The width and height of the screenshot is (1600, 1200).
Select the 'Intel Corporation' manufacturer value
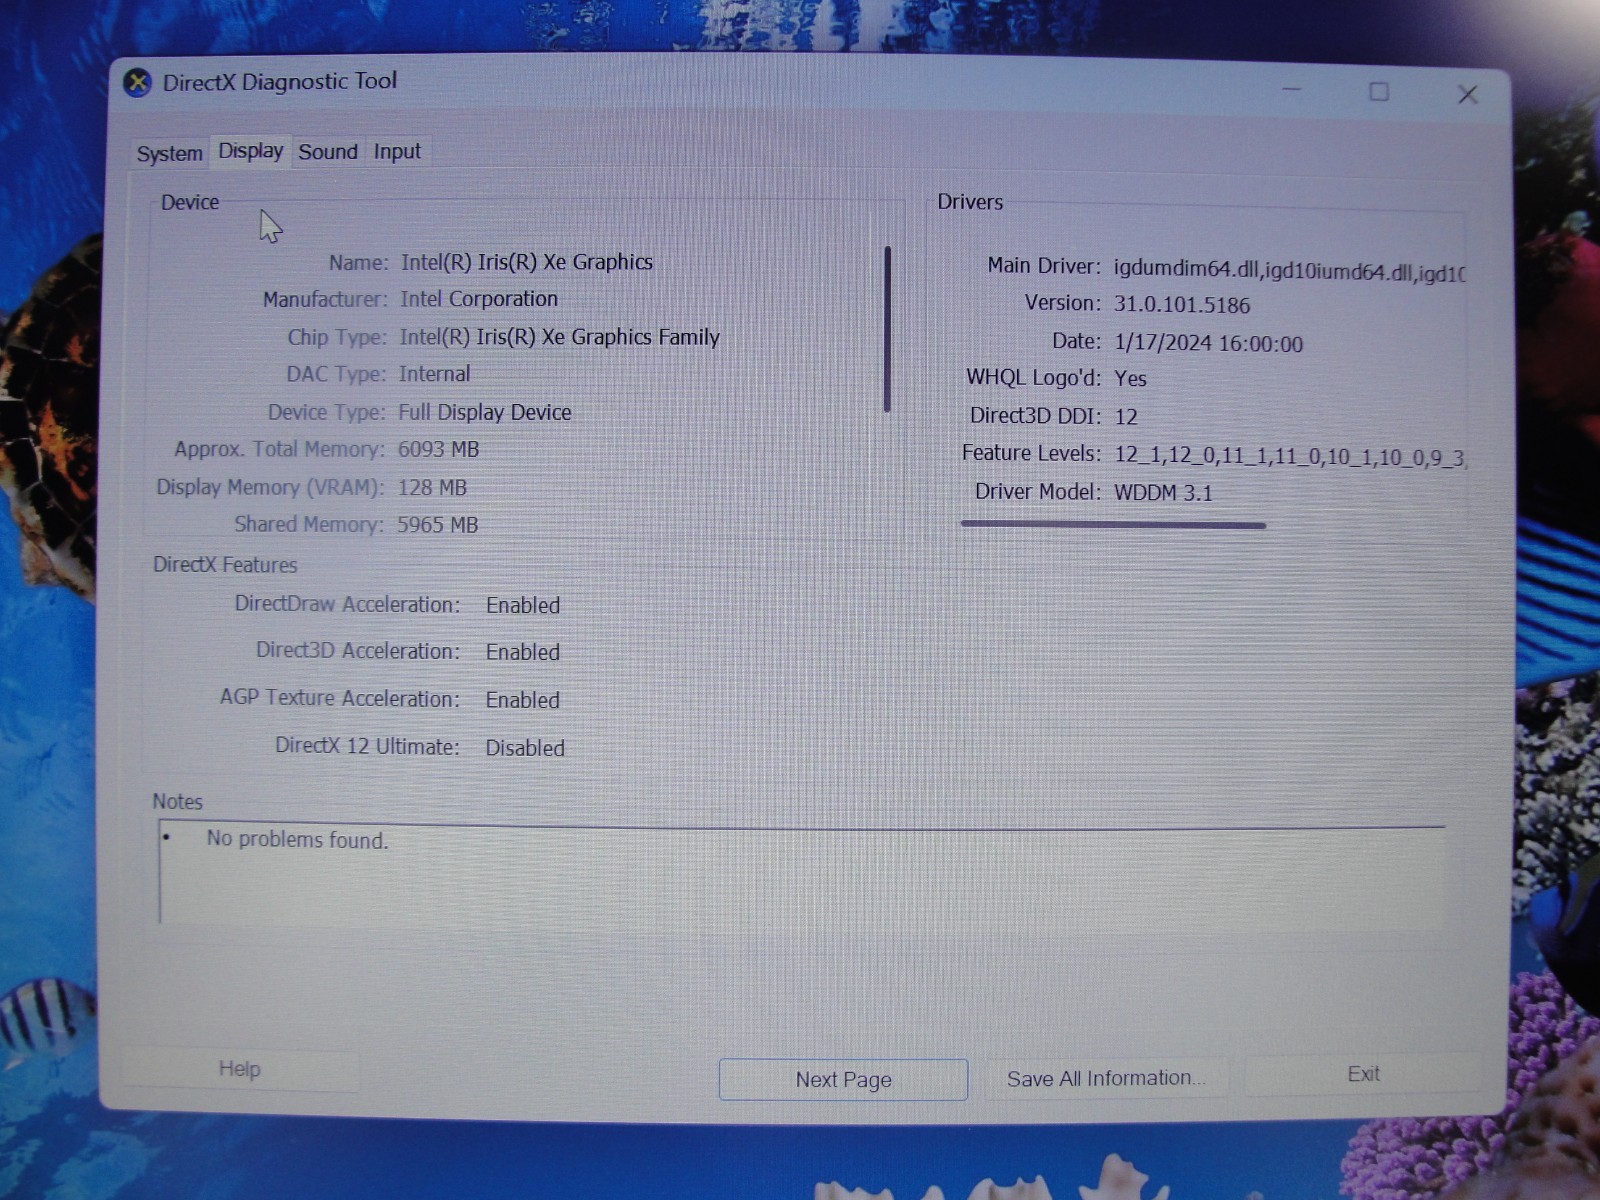[x=479, y=299]
